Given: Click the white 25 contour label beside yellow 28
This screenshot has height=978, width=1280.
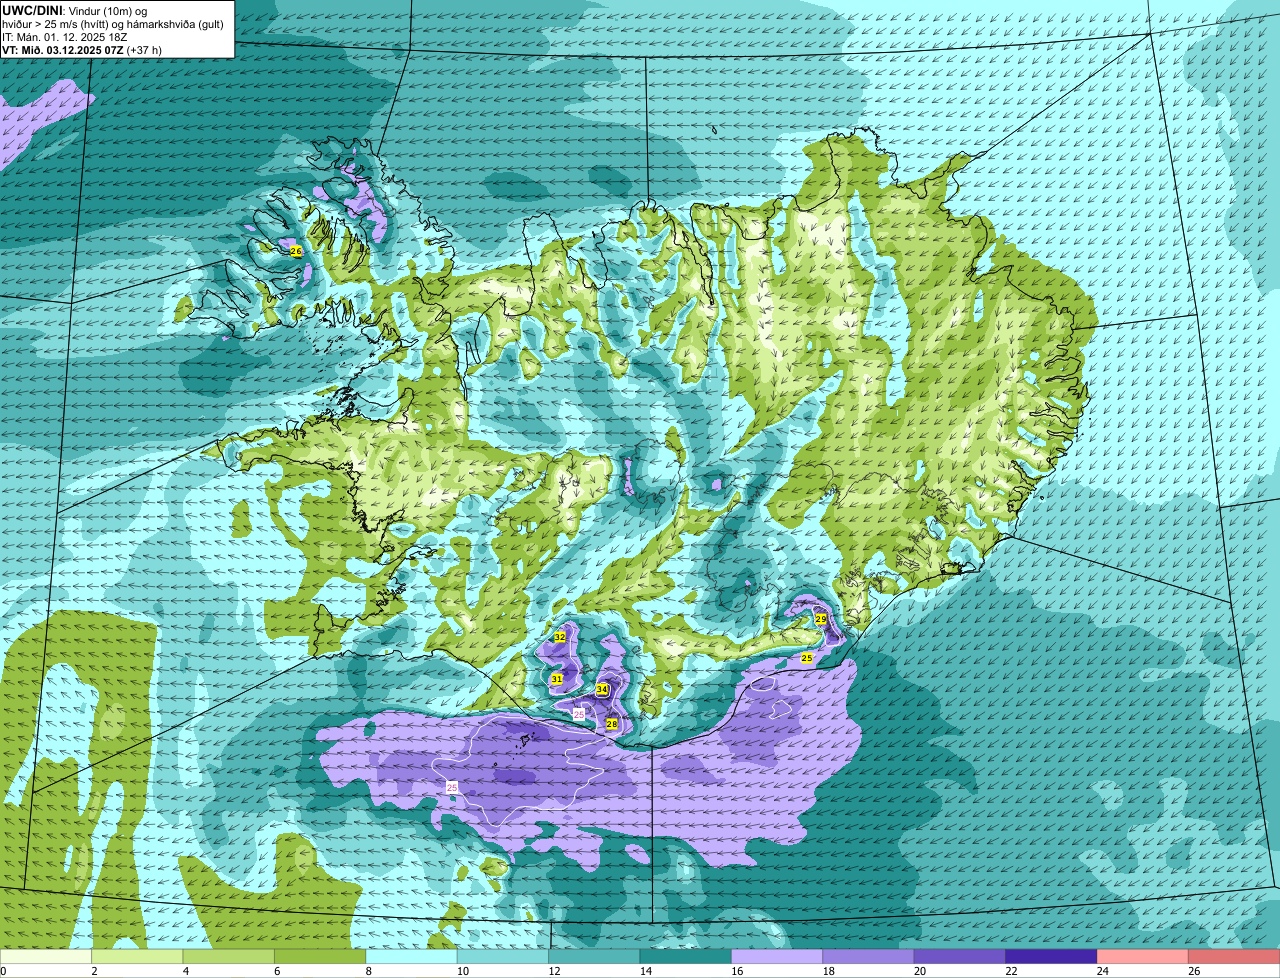Looking at the screenshot, I should tap(579, 714).
